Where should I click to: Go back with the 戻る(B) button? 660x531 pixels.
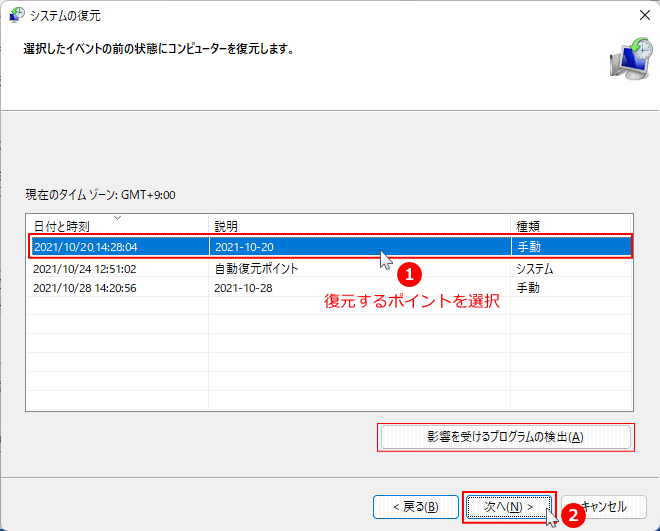[416, 507]
